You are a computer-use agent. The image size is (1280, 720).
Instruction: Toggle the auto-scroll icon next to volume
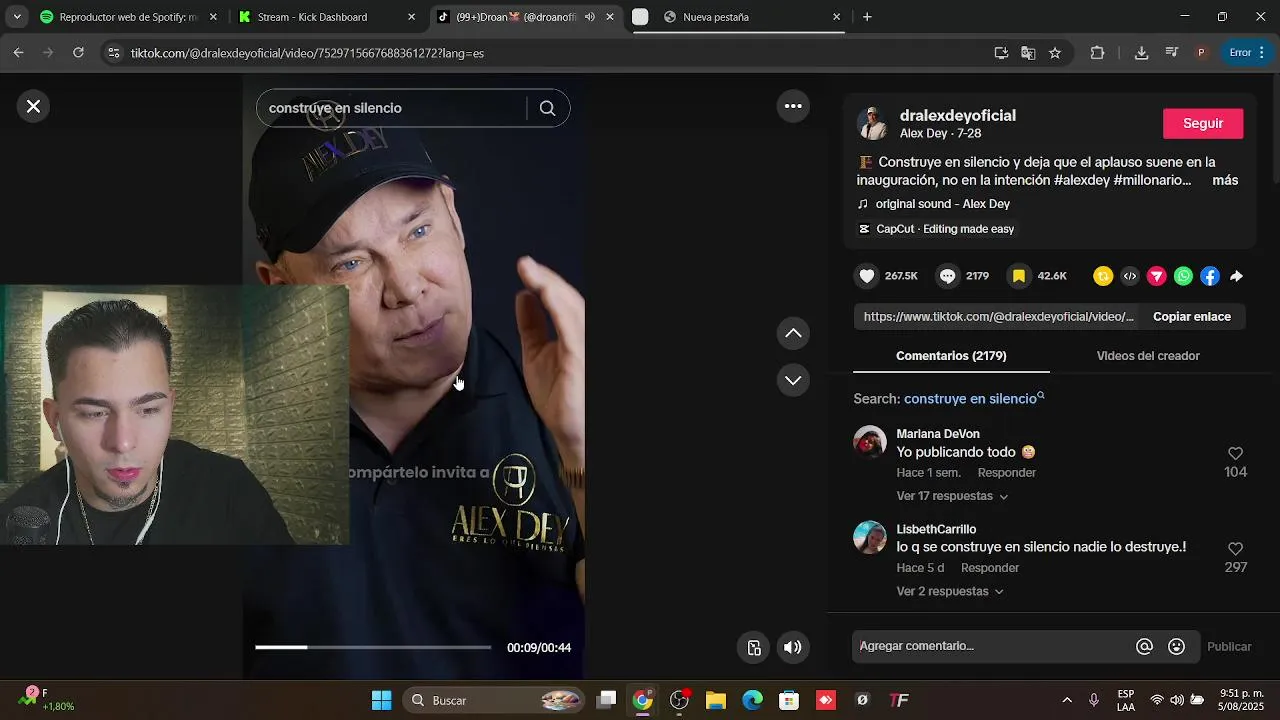(755, 647)
